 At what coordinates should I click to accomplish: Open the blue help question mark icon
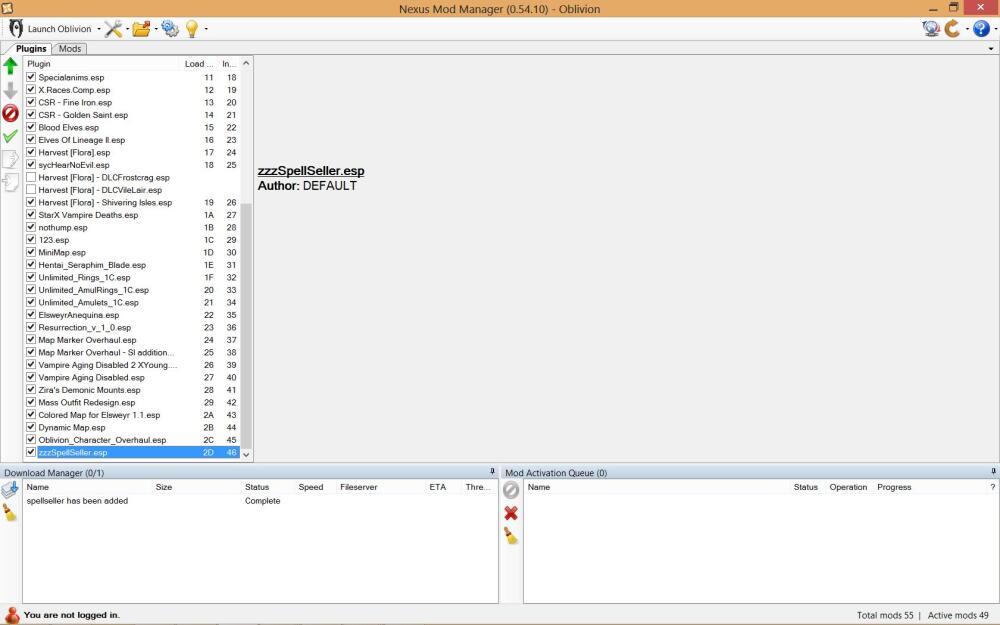(982, 29)
